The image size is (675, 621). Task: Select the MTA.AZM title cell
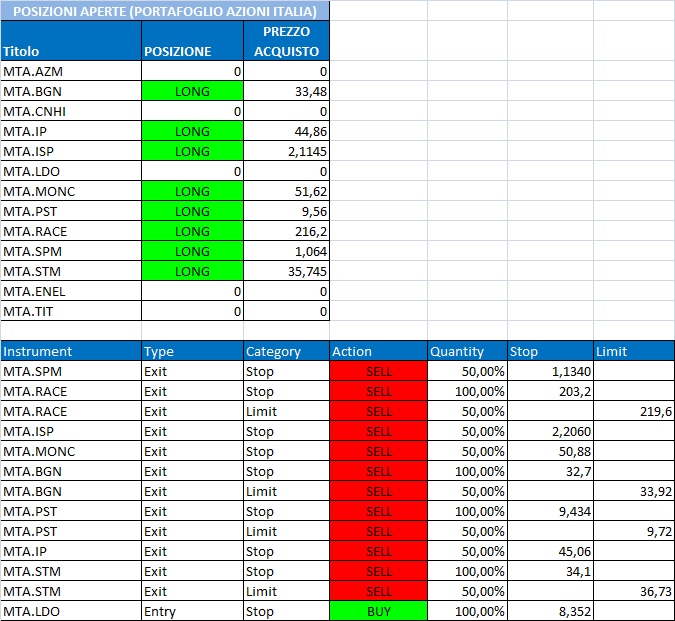[71, 71]
